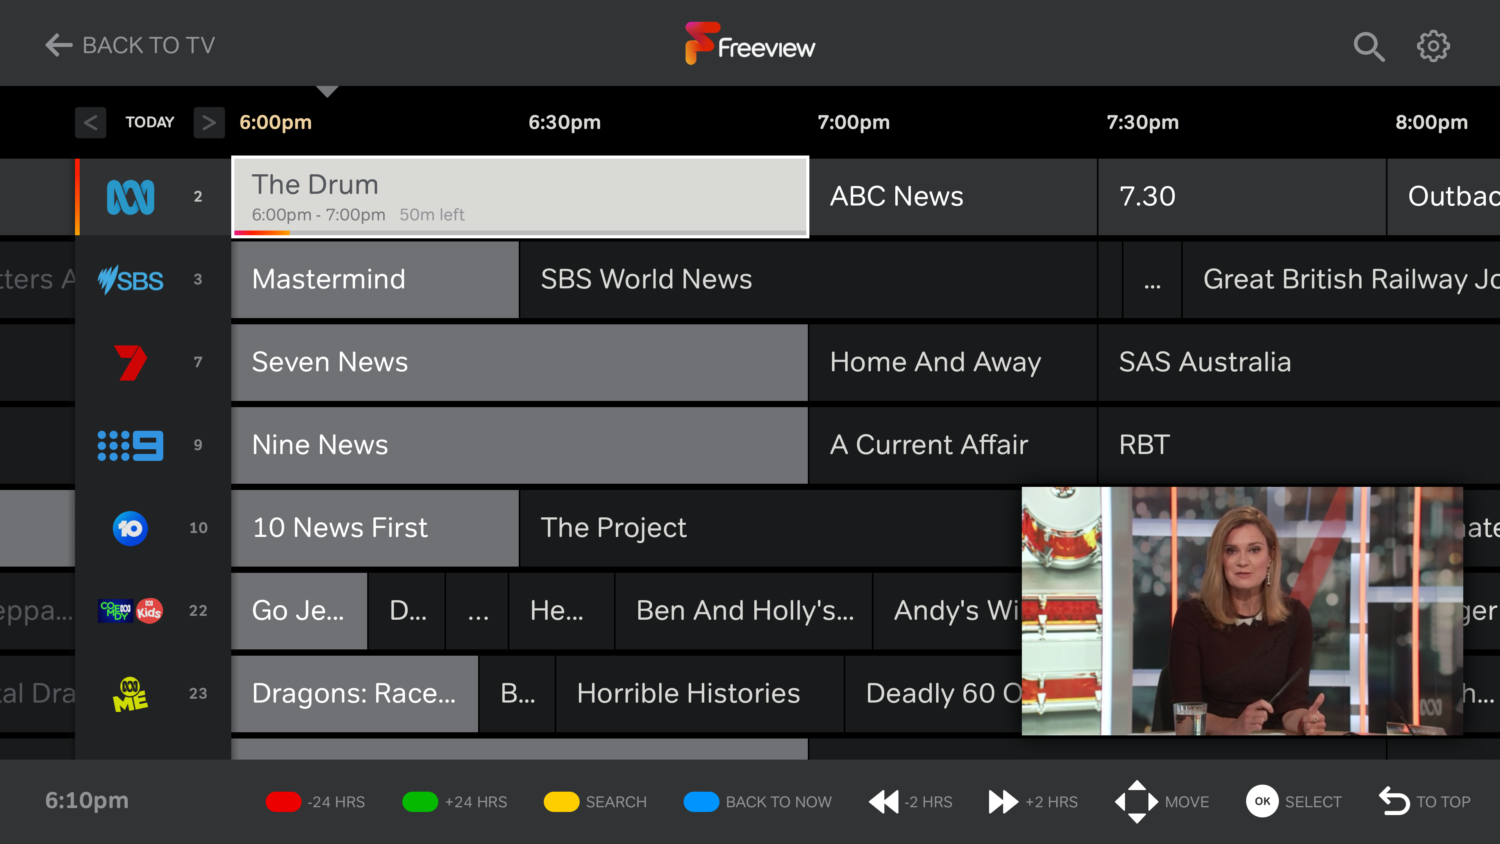Select the SBS channel logo
The width and height of the screenshot is (1500, 844).
pos(130,280)
